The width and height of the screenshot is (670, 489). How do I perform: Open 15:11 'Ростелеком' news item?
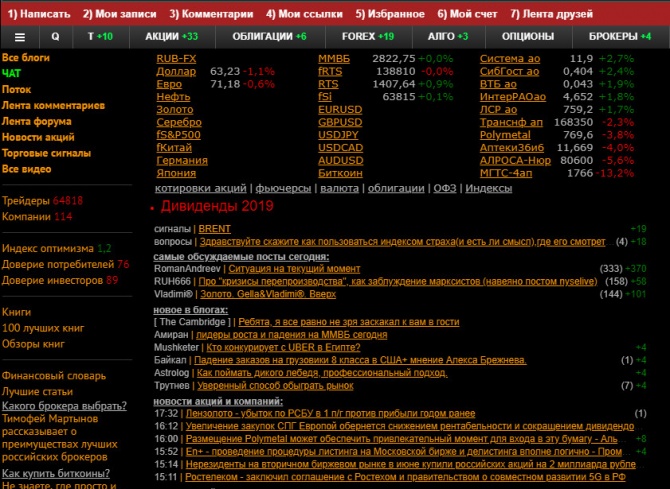tap(406, 477)
